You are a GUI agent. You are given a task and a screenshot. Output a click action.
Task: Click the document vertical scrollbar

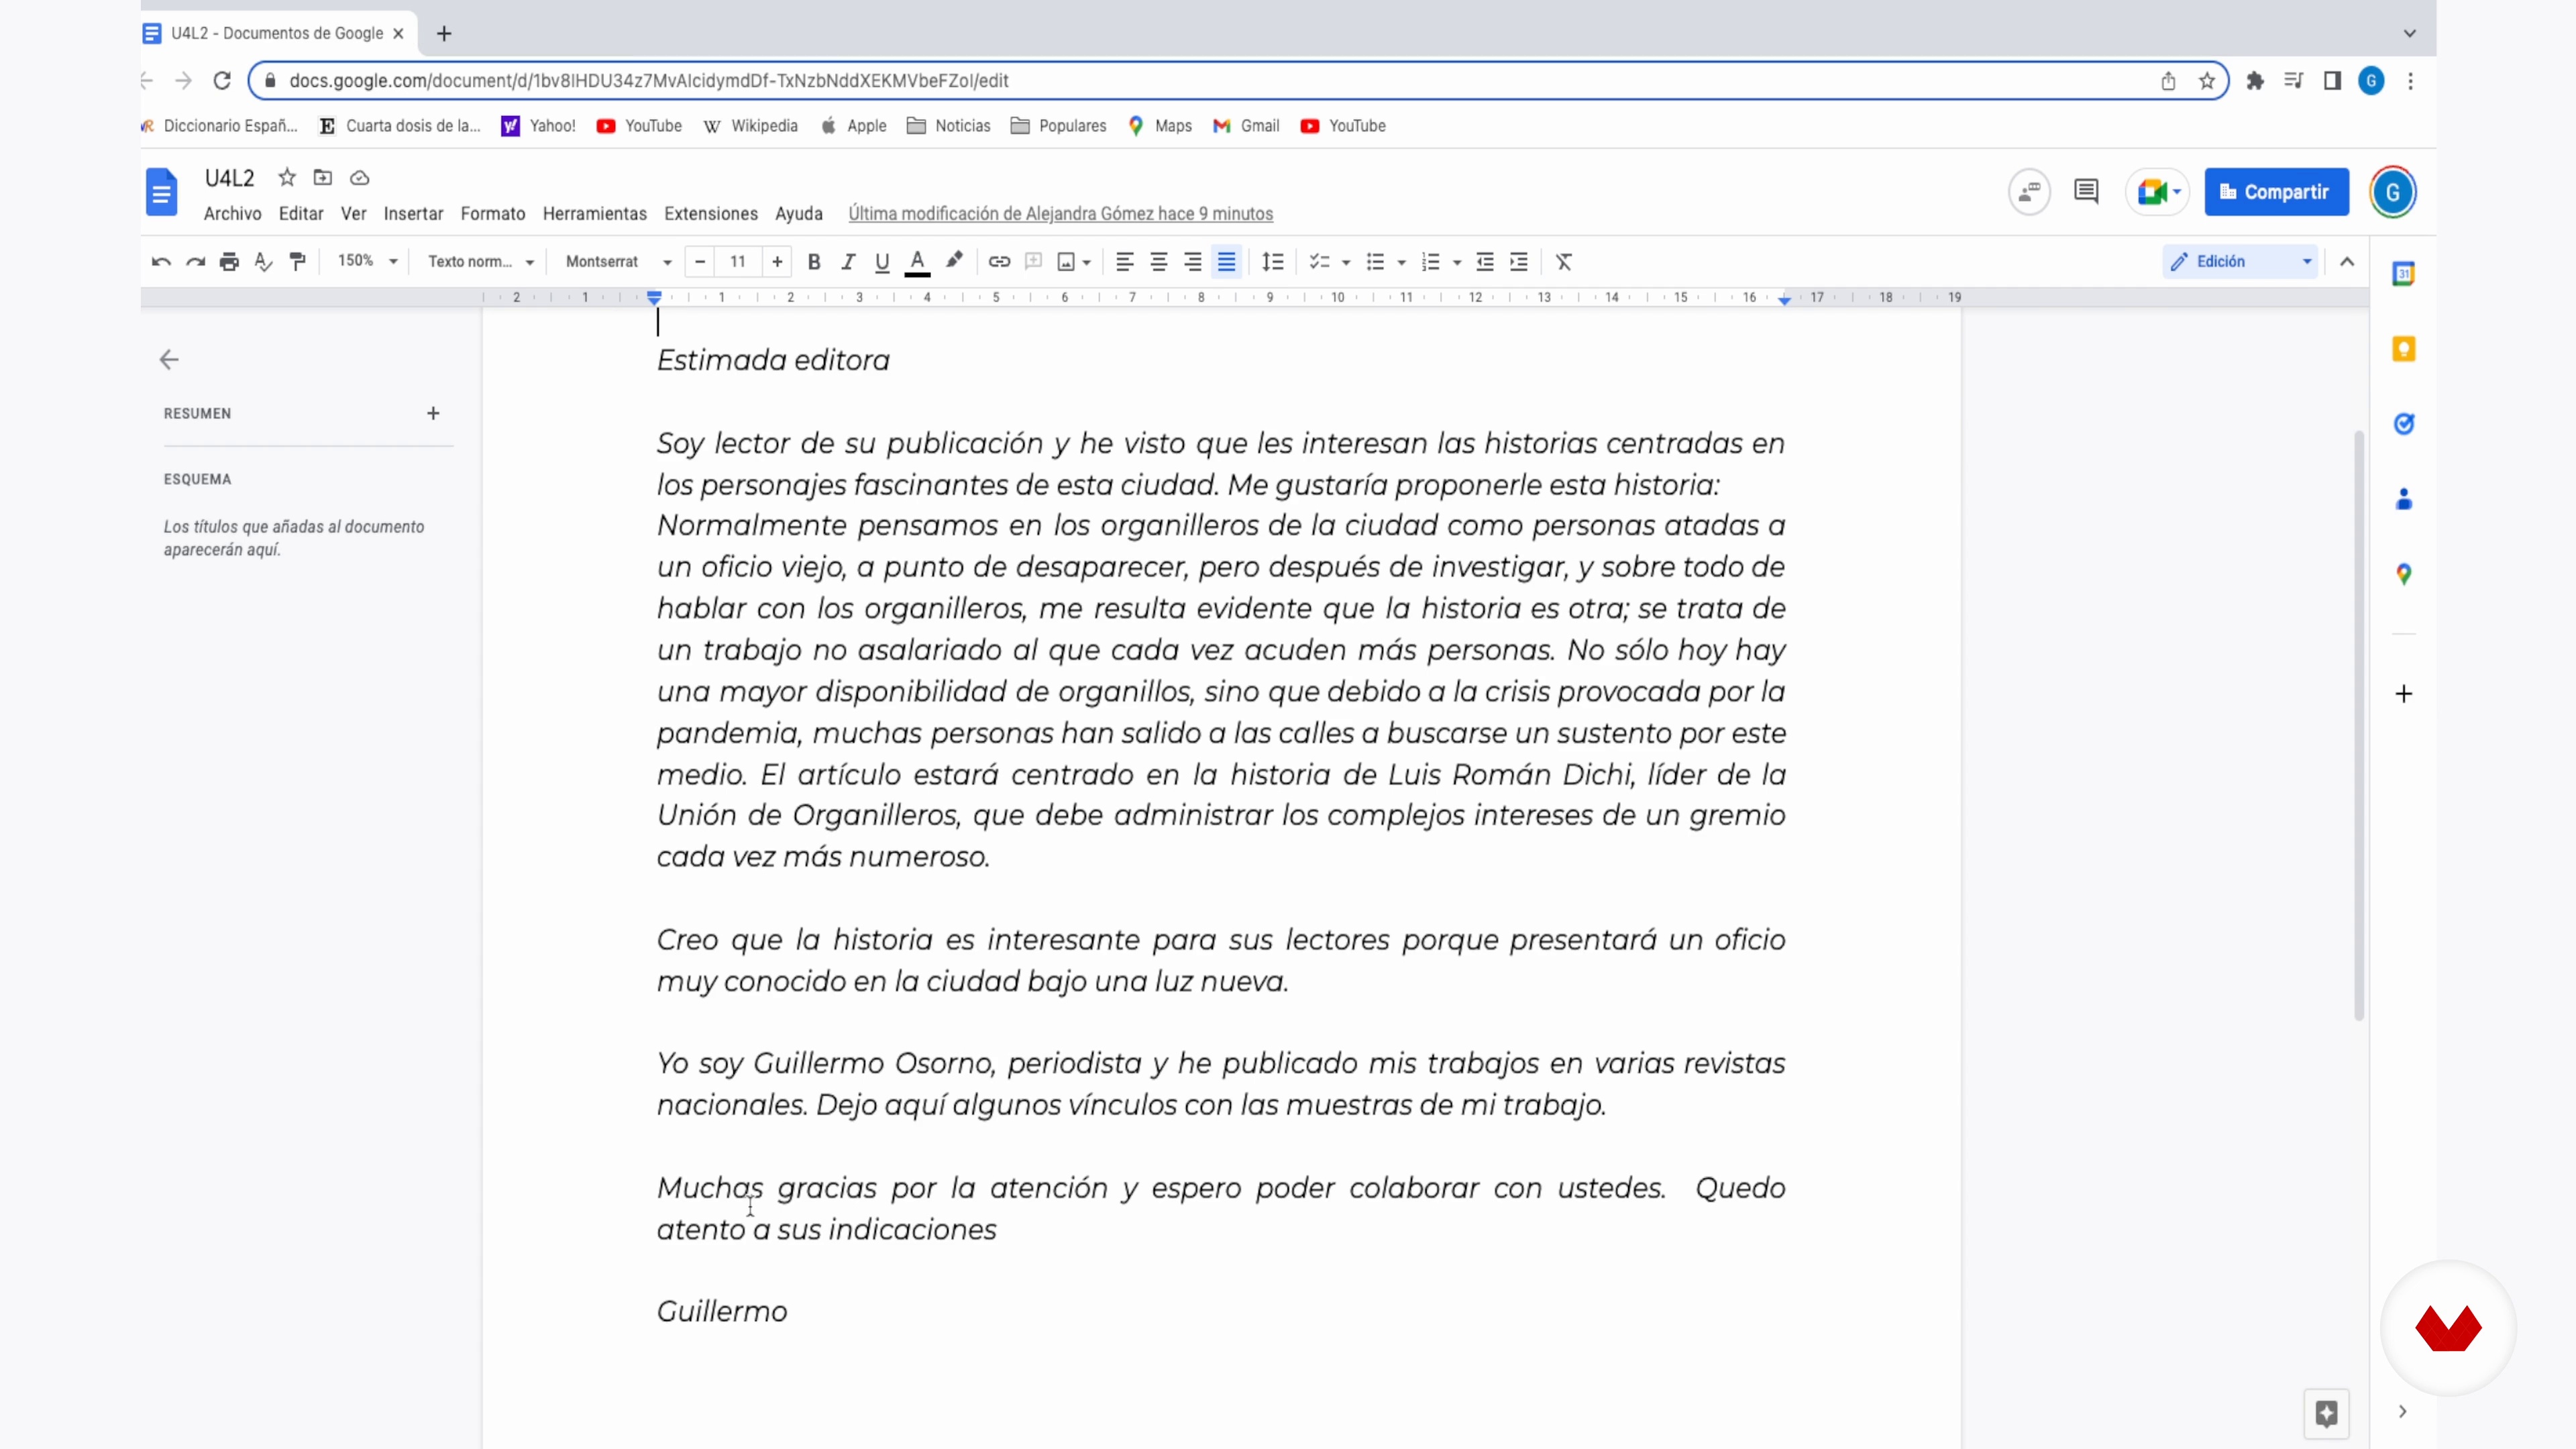pos(2359,725)
